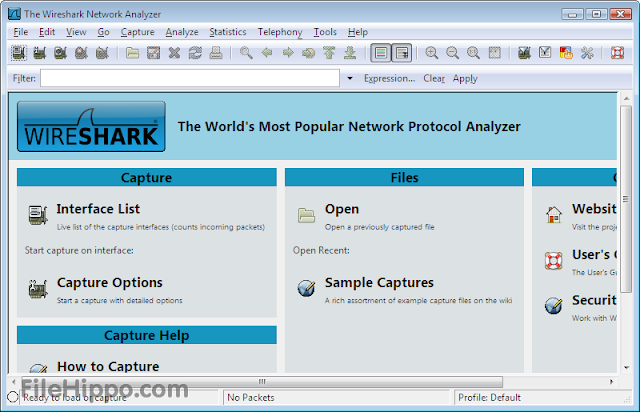Image resolution: width=640 pixels, height=412 pixels.
Task: Open User's Guide lifebuoy link
Action: tap(553, 261)
